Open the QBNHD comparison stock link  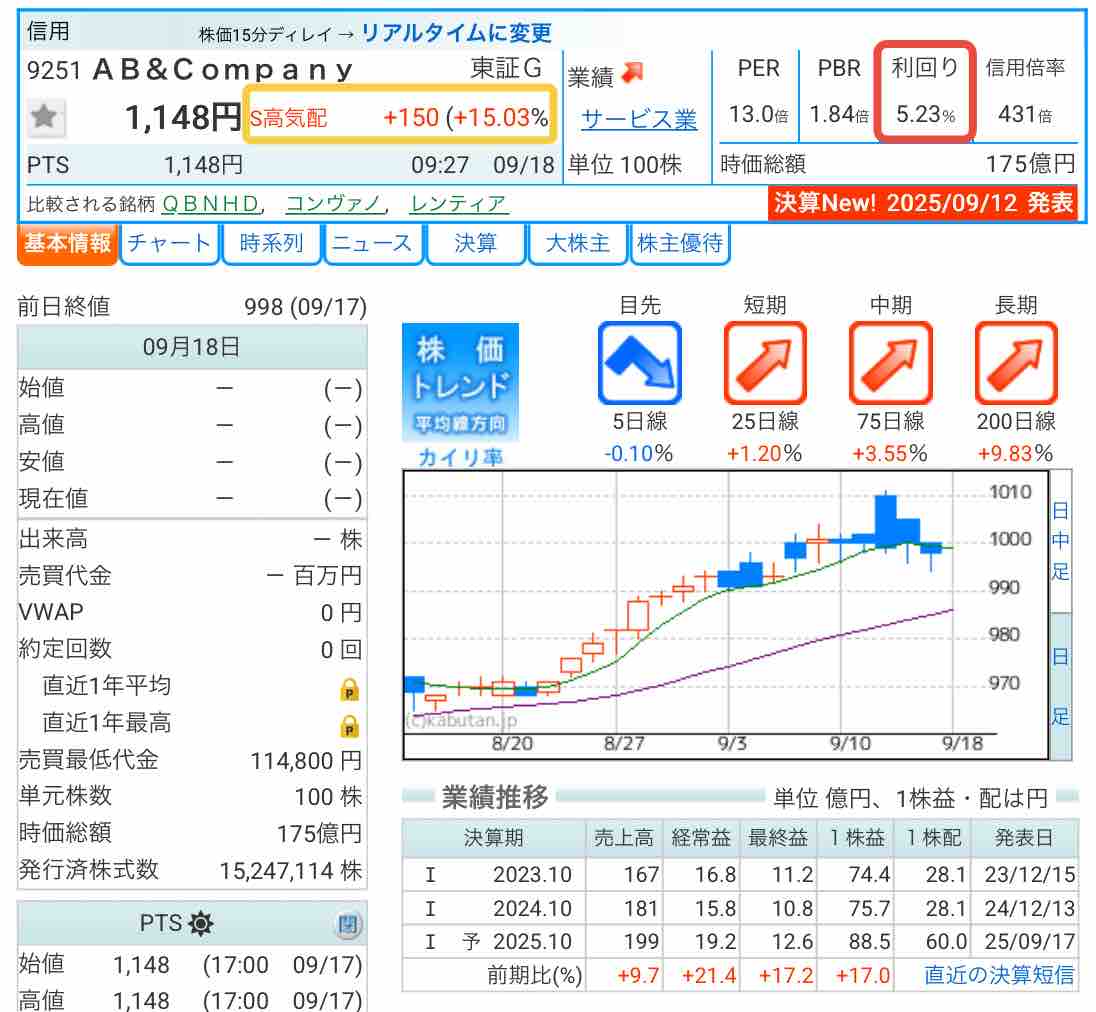point(210,204)
